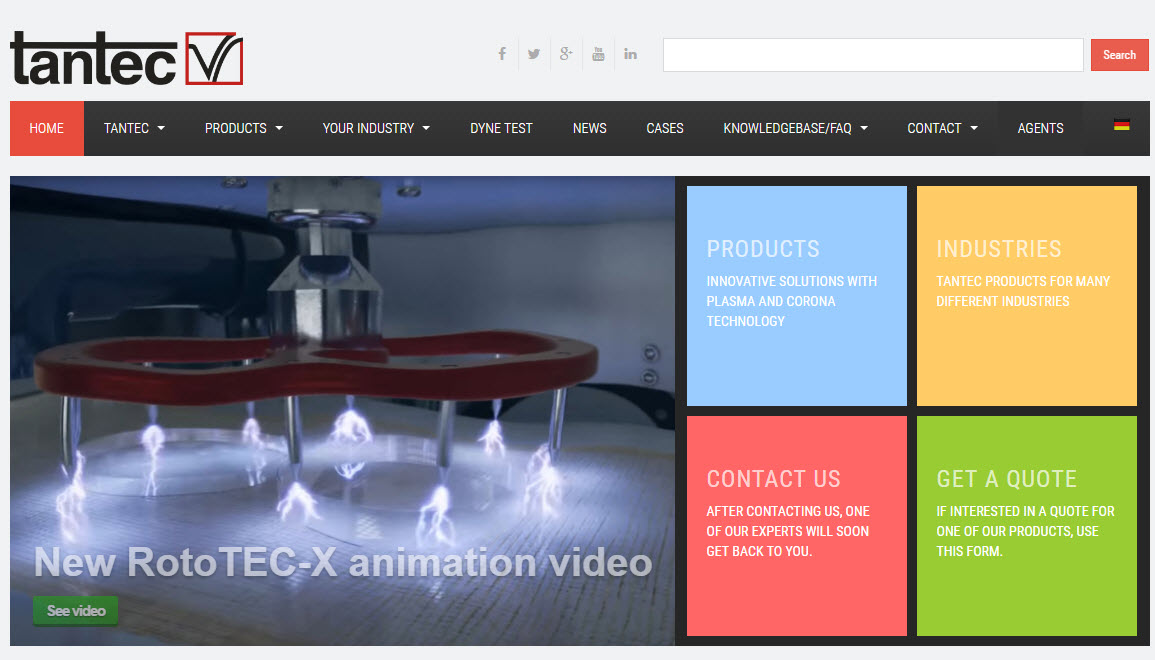Click the Tantec logo

pos(126,58)
